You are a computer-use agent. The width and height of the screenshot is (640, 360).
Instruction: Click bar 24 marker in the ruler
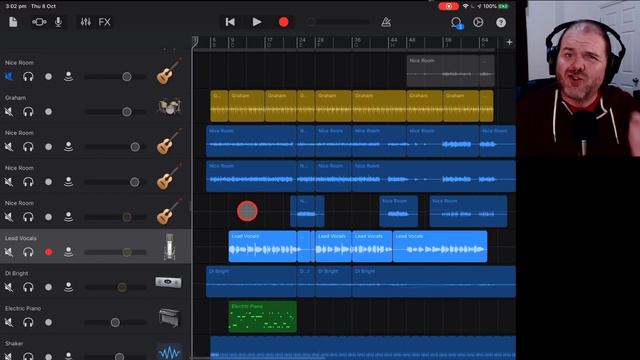pos(302,41)
